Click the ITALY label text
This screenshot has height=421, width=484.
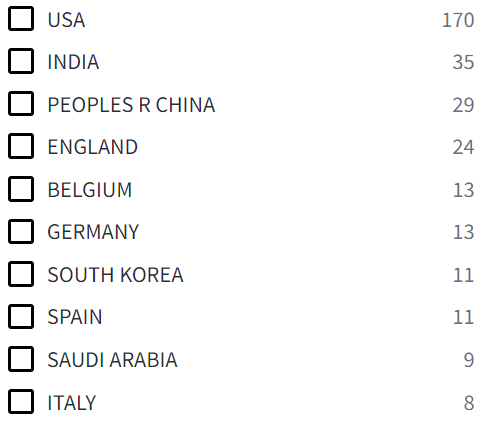72,403
